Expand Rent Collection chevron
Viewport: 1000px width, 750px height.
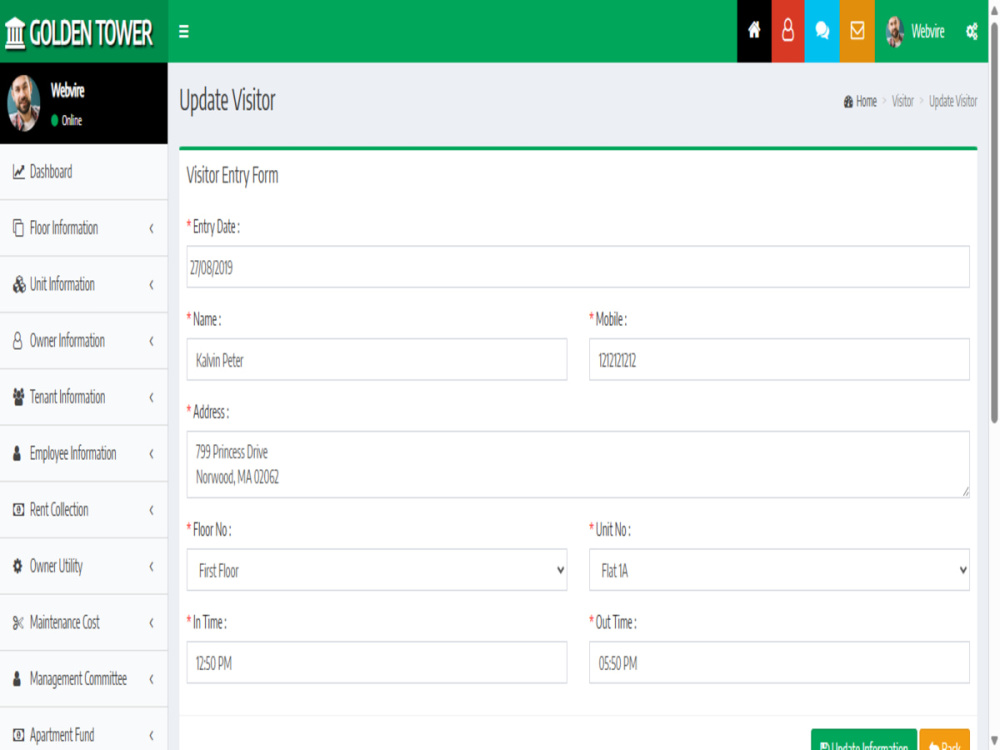151,510
